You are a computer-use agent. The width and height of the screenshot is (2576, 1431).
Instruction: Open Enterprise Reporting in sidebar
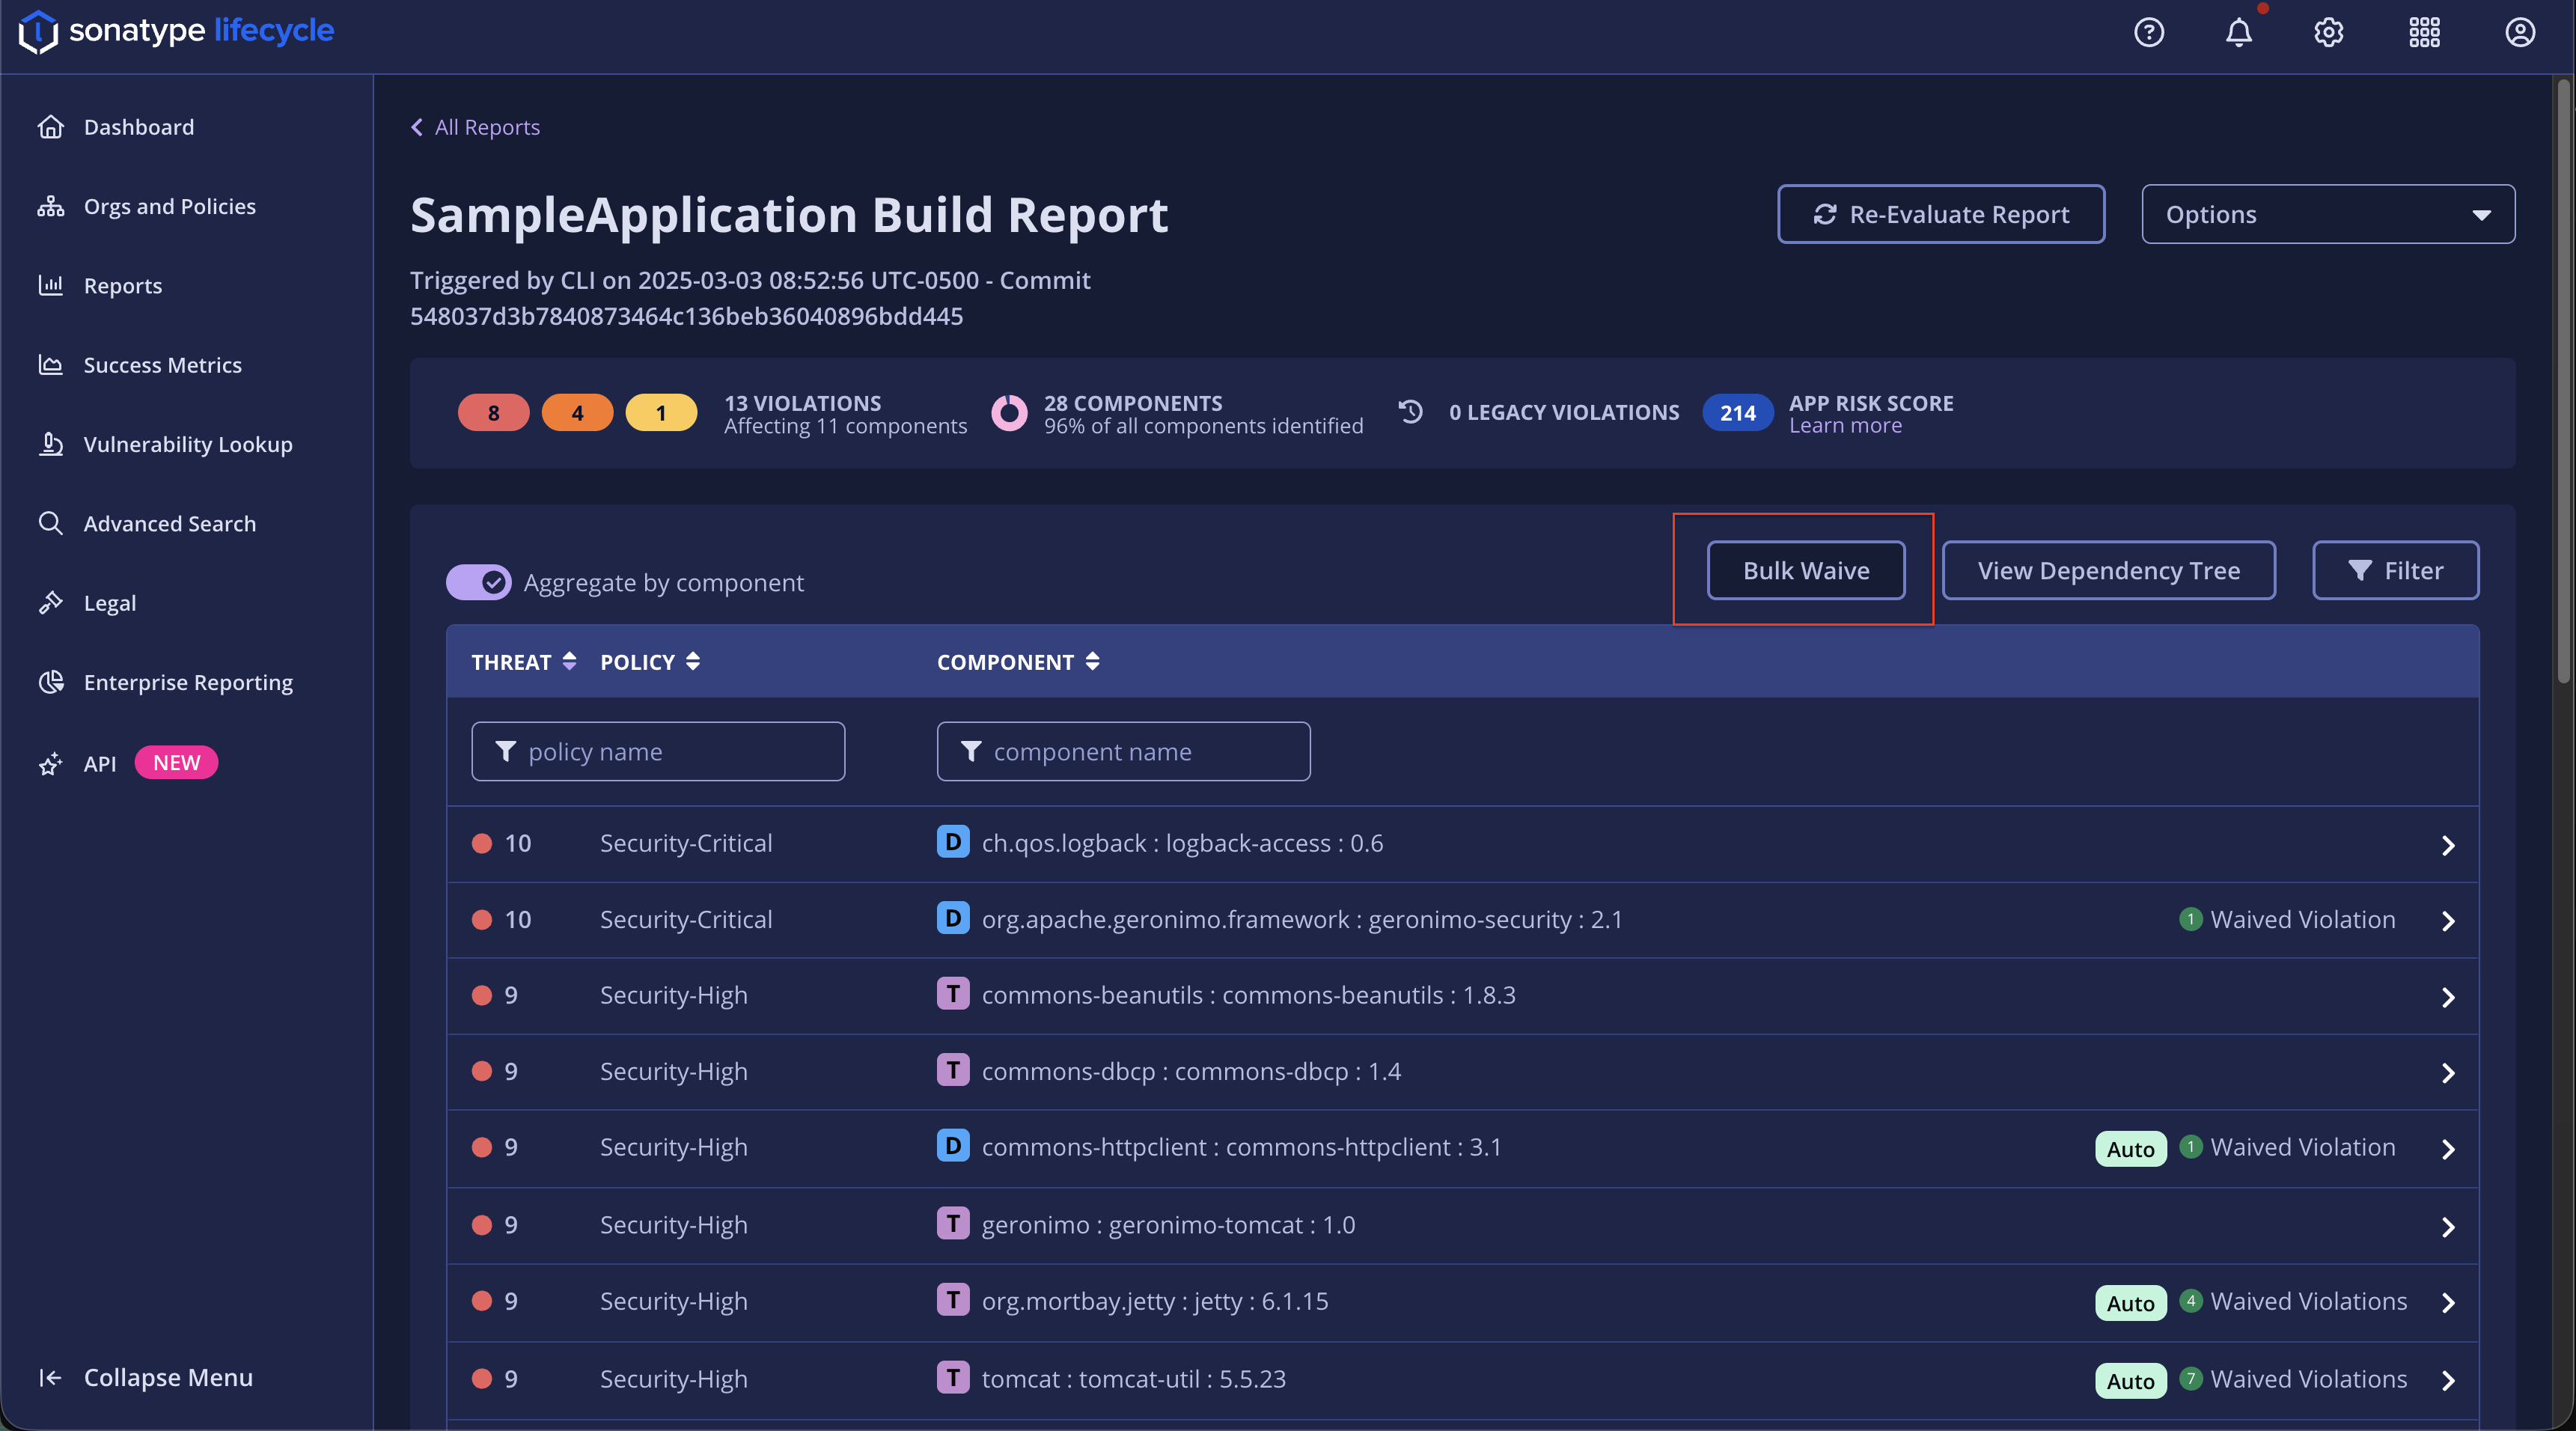[187, 682]
